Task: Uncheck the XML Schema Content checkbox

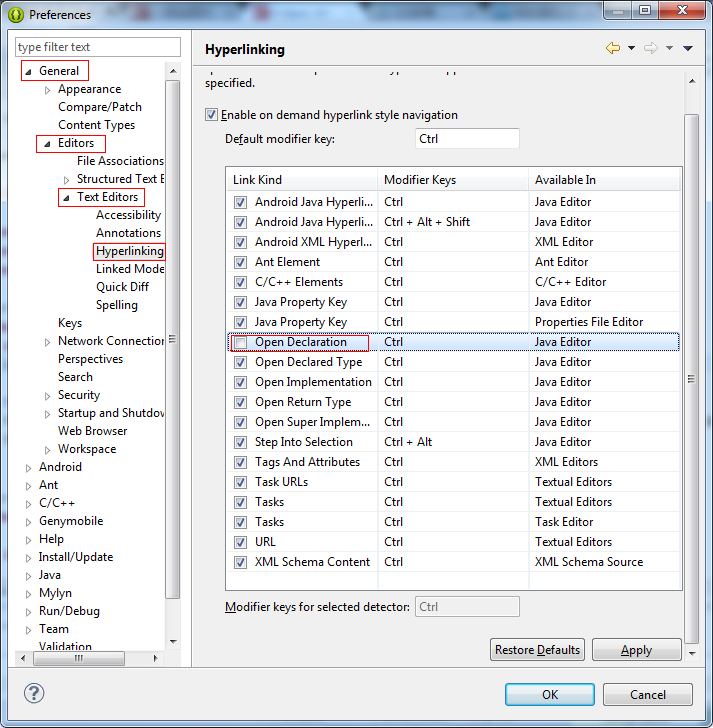Action: tap(240, 562)
